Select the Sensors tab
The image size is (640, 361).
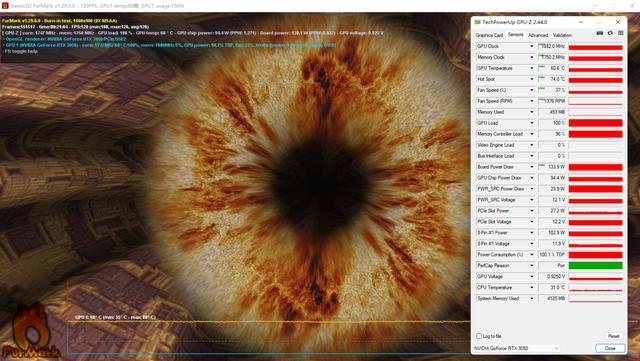point(515,35)
